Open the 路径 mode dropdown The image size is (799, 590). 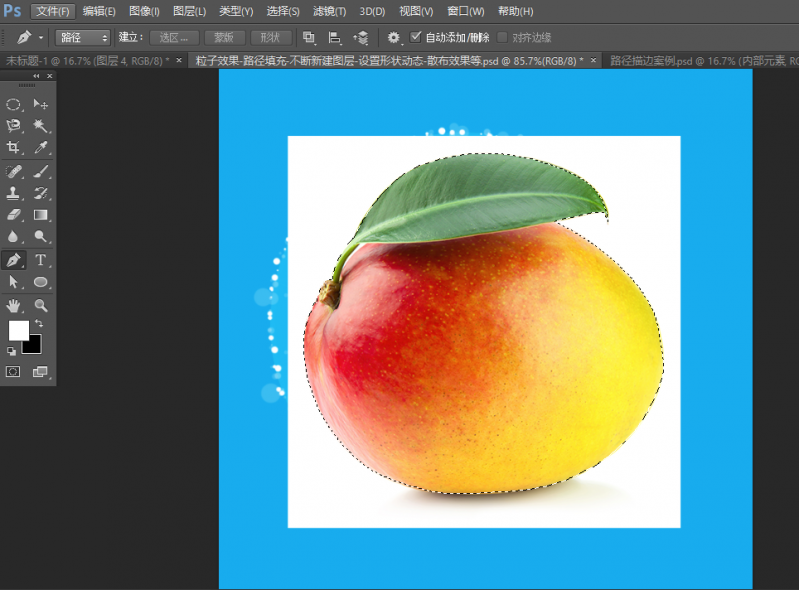coord(83,37)
